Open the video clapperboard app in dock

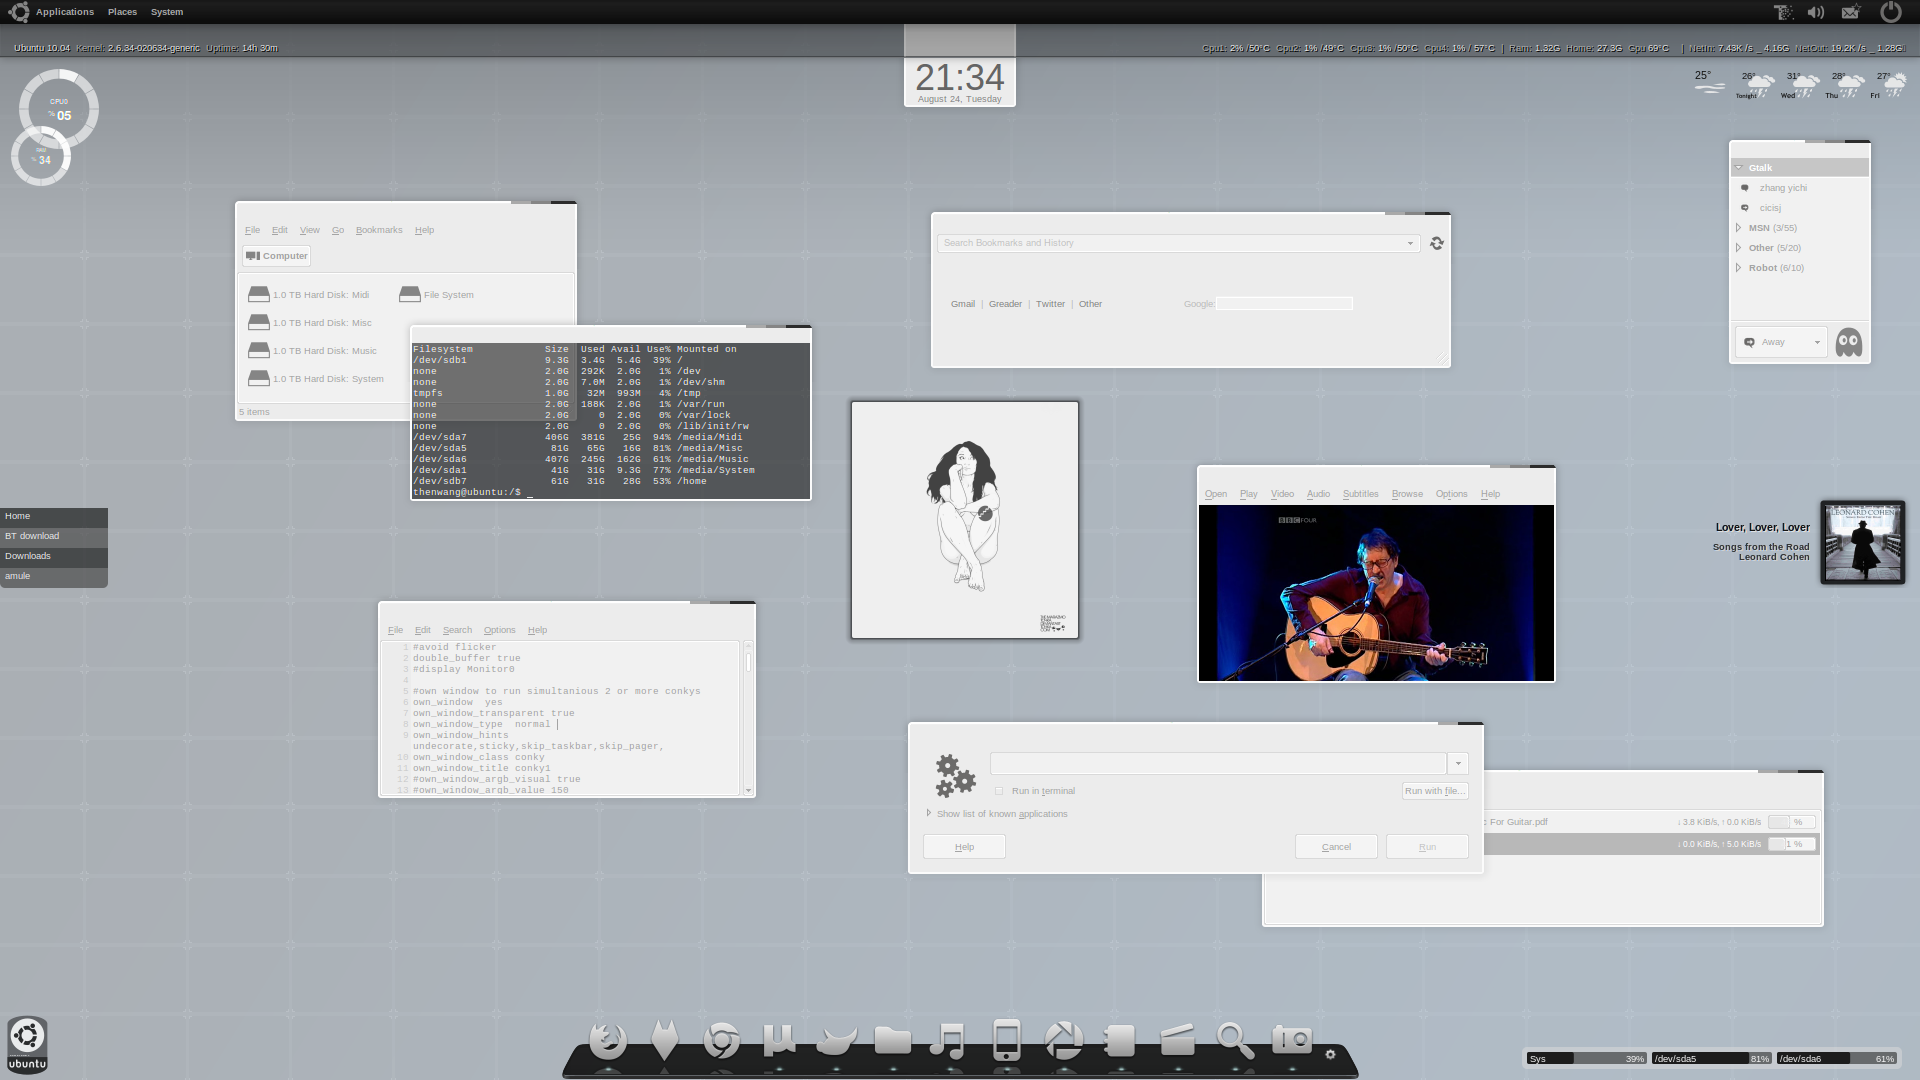(x=1177, y=1040)
